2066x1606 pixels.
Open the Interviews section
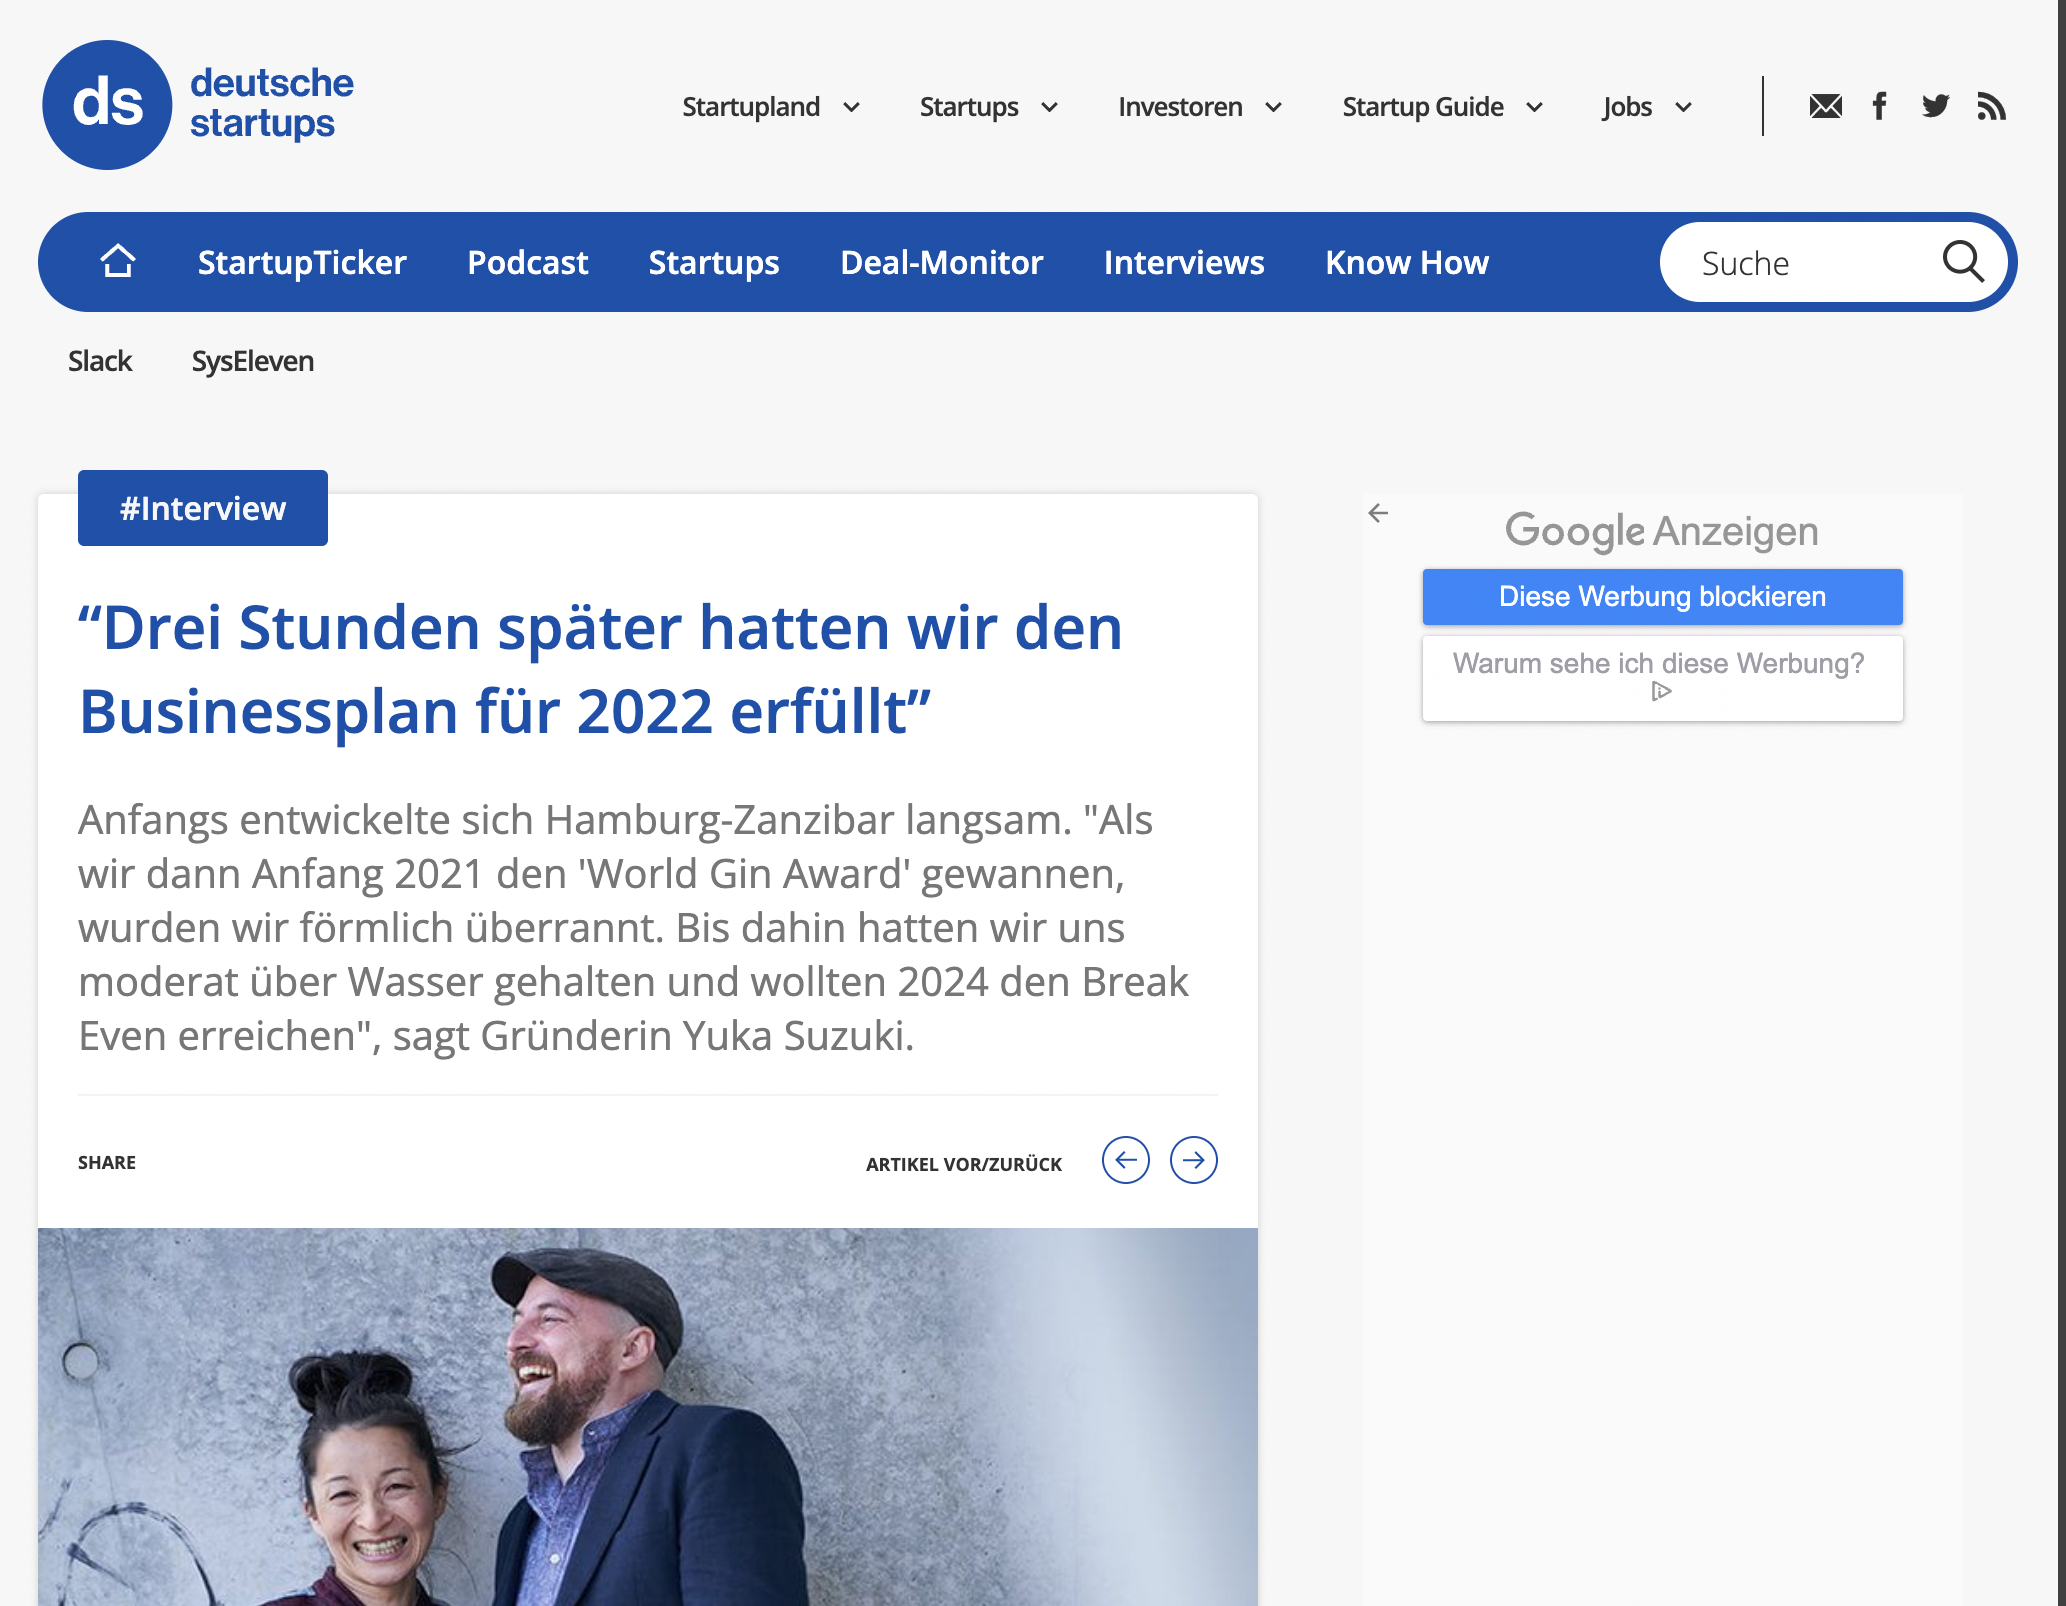1184,262
